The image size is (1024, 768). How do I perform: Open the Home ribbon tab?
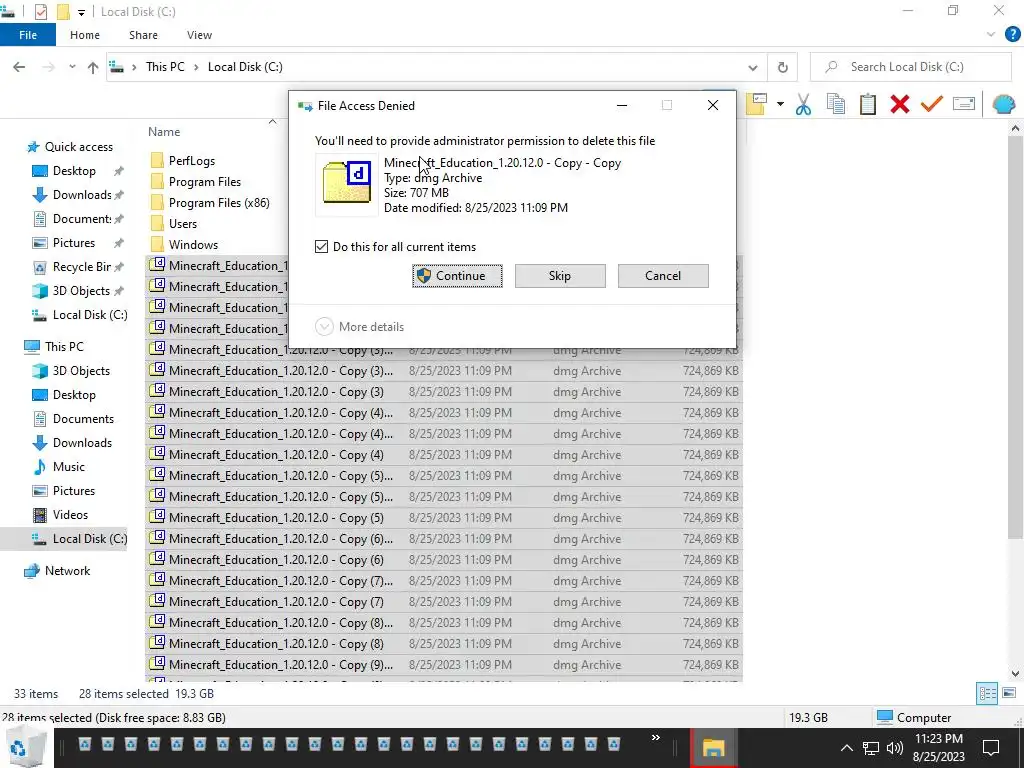click(x=85, y=35)
